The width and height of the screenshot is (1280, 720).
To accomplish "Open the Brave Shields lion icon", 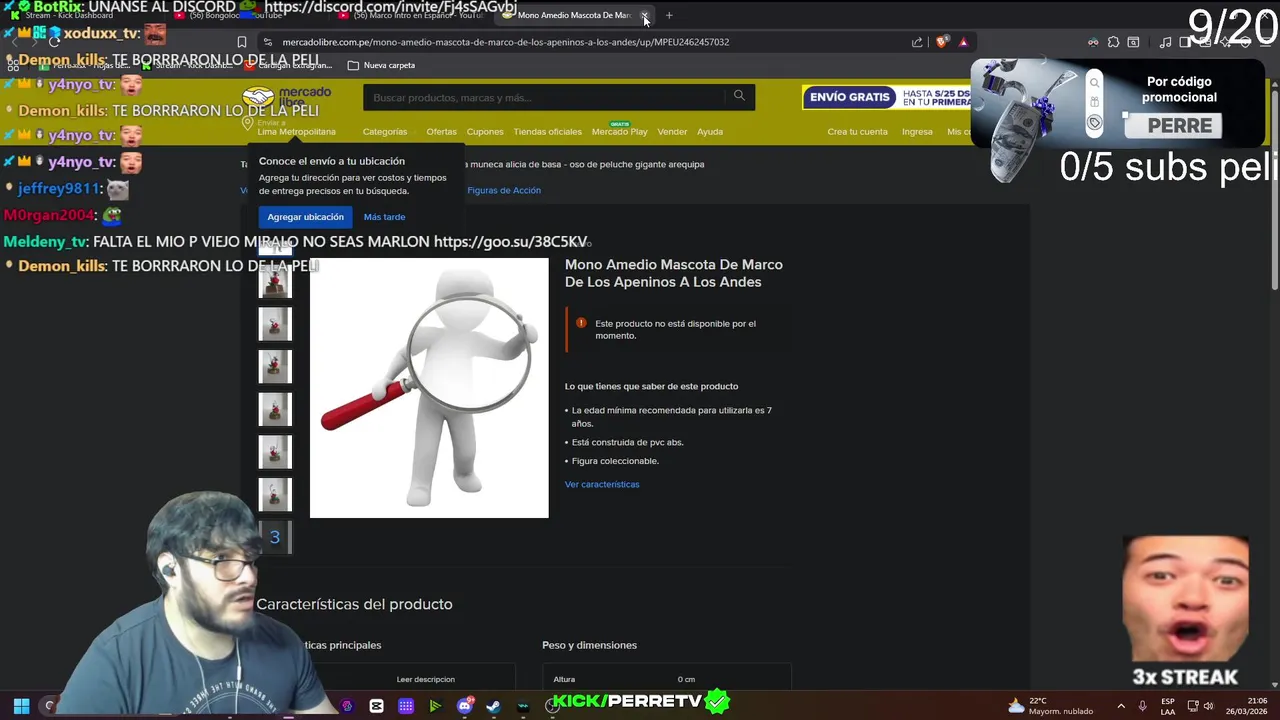I will click(941, 42).
